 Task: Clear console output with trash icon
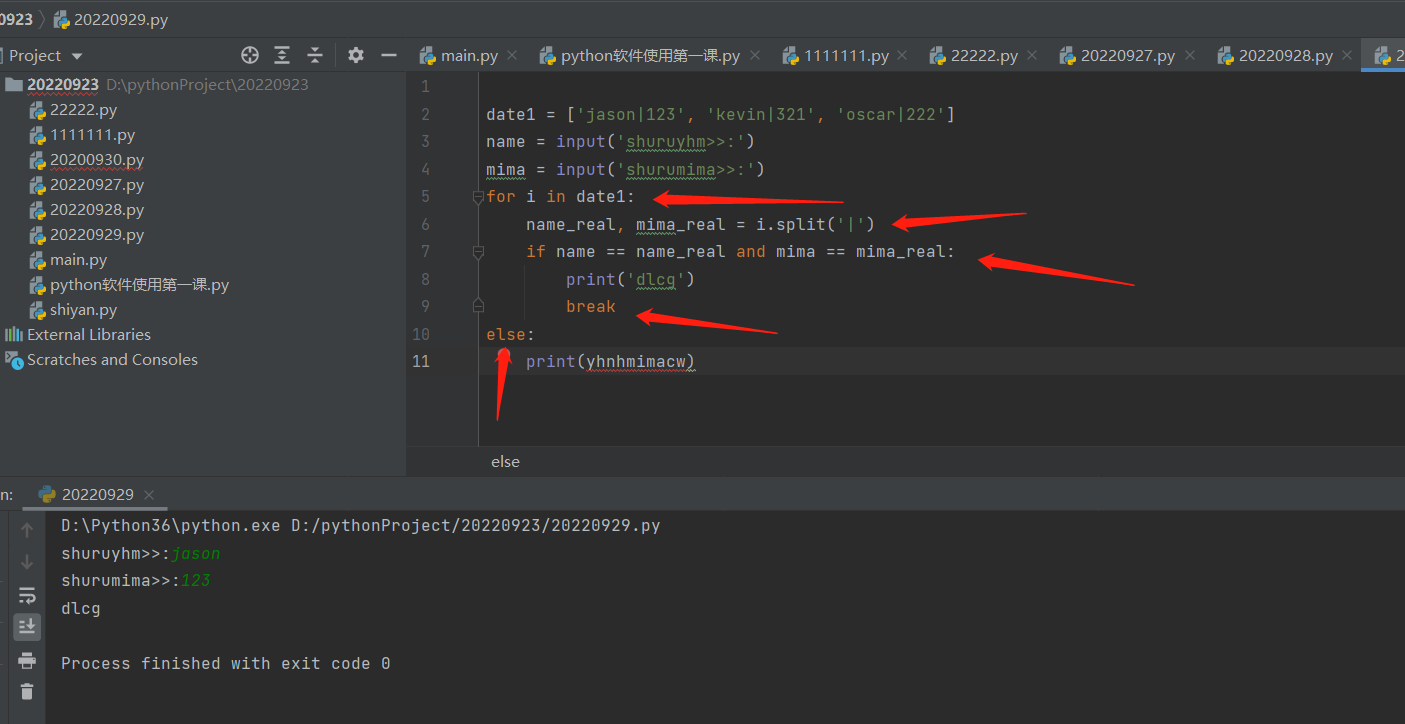pos(27,691)
